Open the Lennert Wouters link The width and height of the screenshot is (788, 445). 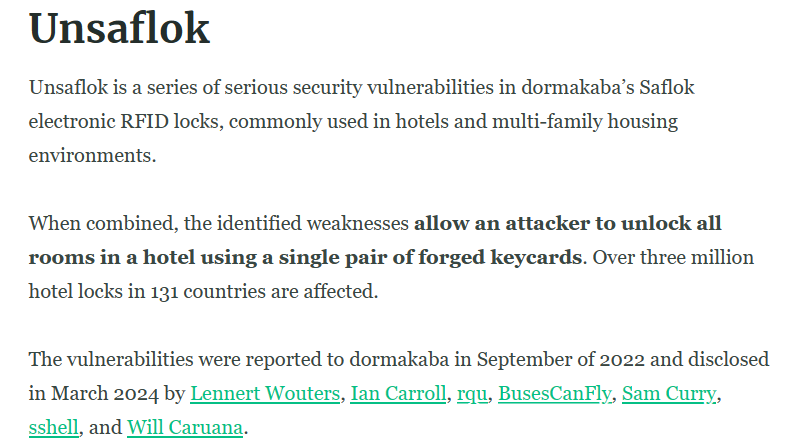tap(265, 393)
